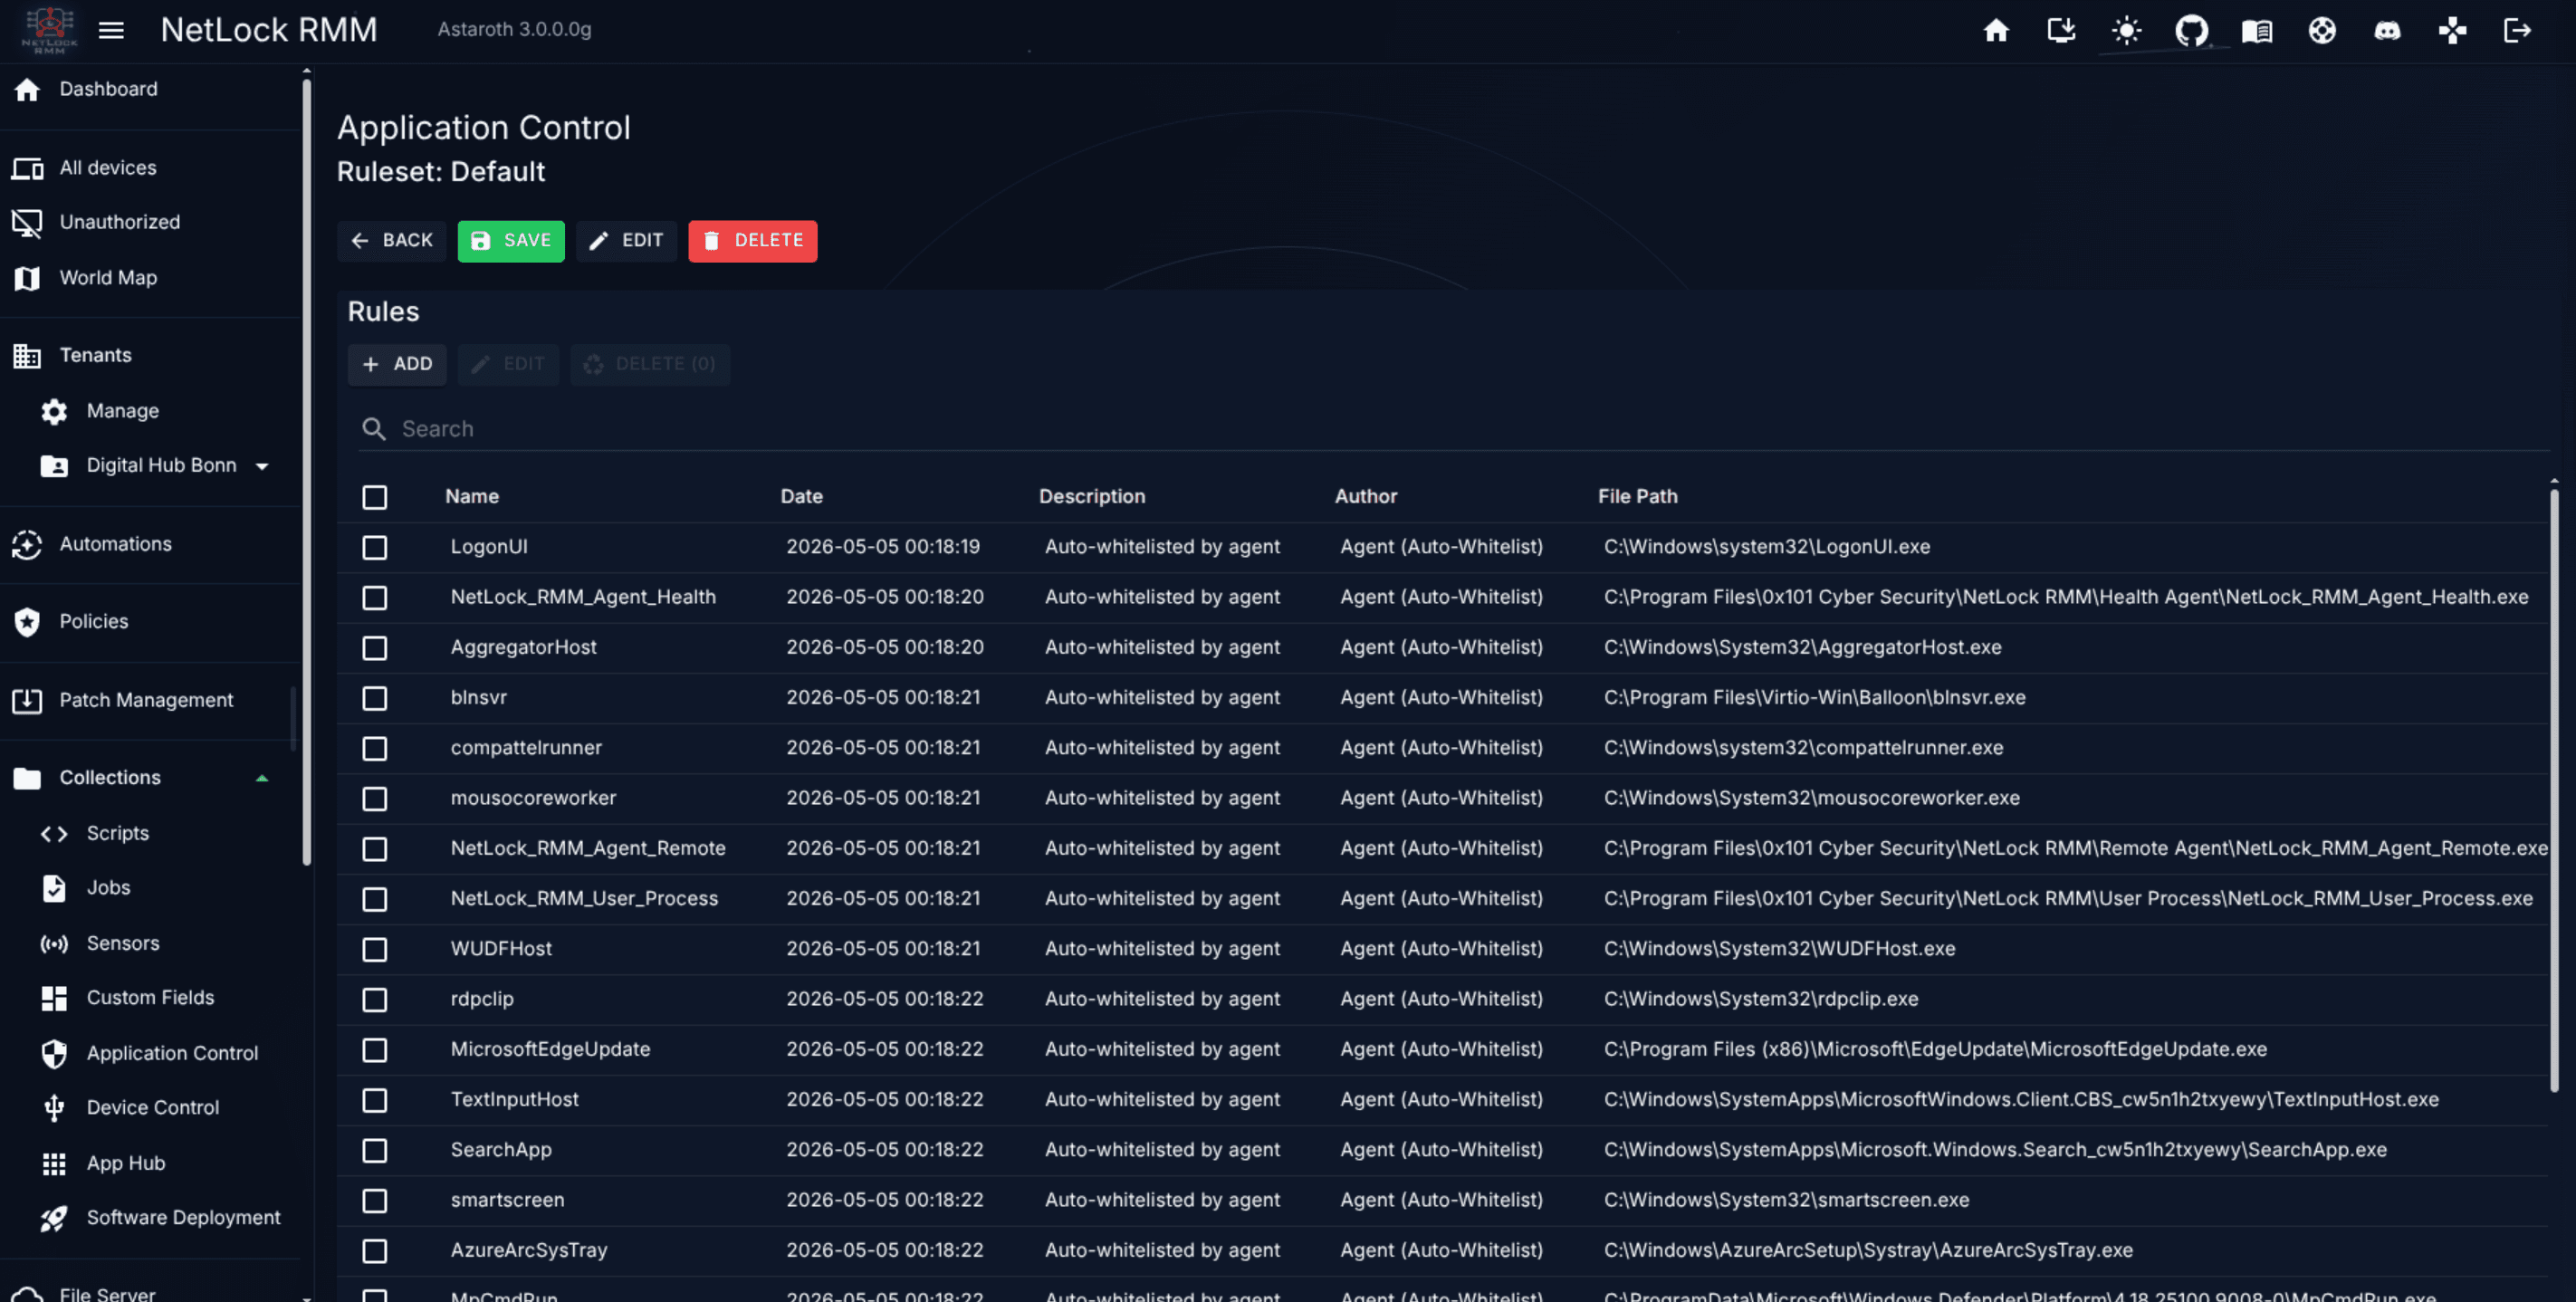Click ADD to create a rule
Screen dimensions: 2576x1302
(396, 364)
